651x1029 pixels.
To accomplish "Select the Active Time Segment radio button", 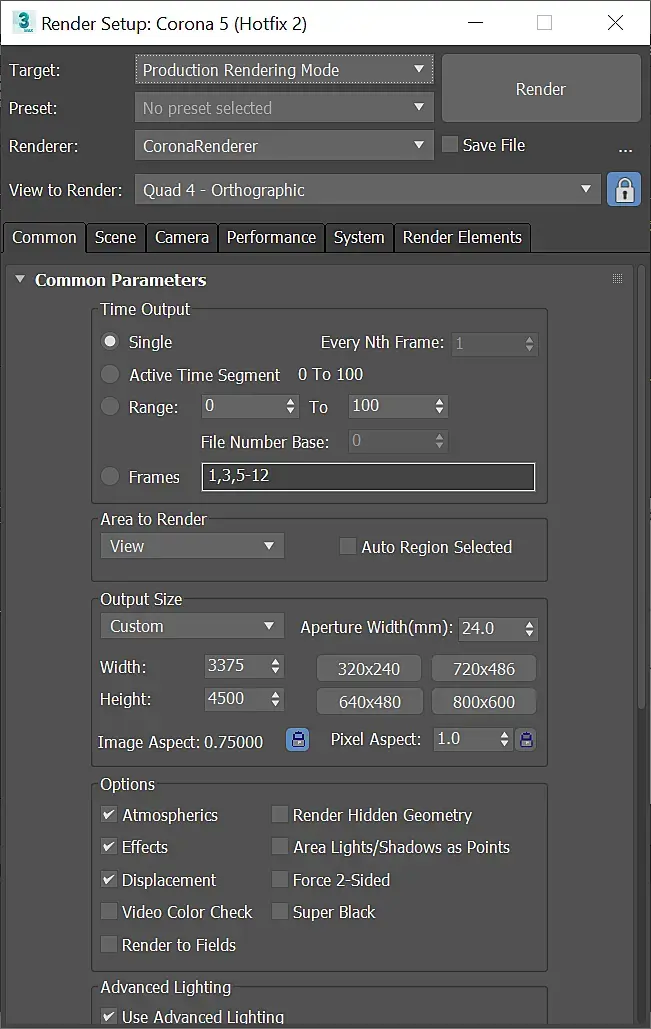I will 110,375.
